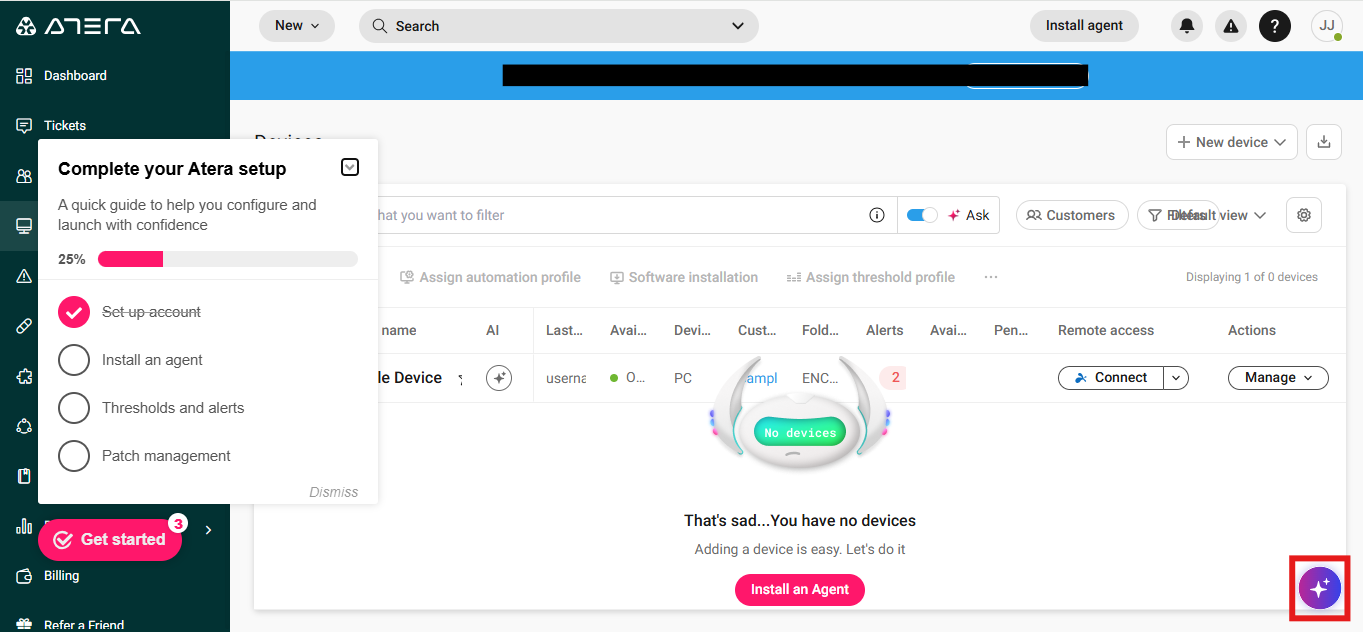
Task: Click the Get started button
Action: [x=110, y=540]
